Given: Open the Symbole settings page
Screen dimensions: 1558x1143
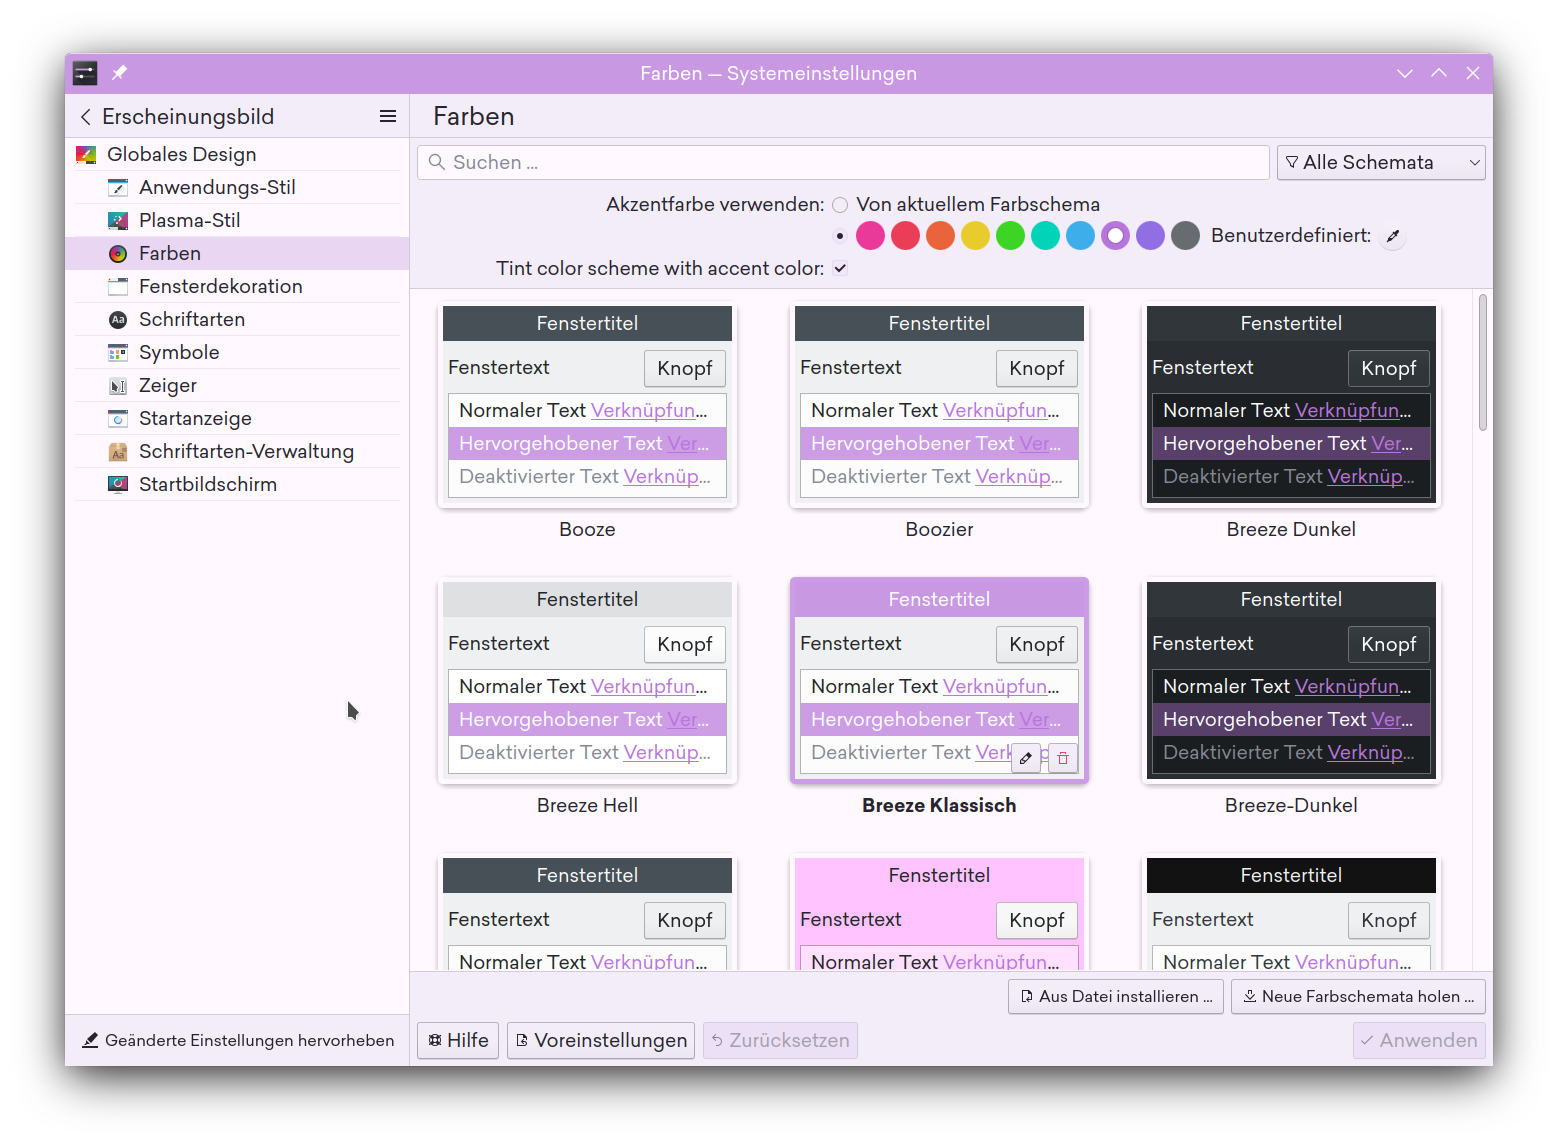Looking at the screenshot, I should click(179, 352).
